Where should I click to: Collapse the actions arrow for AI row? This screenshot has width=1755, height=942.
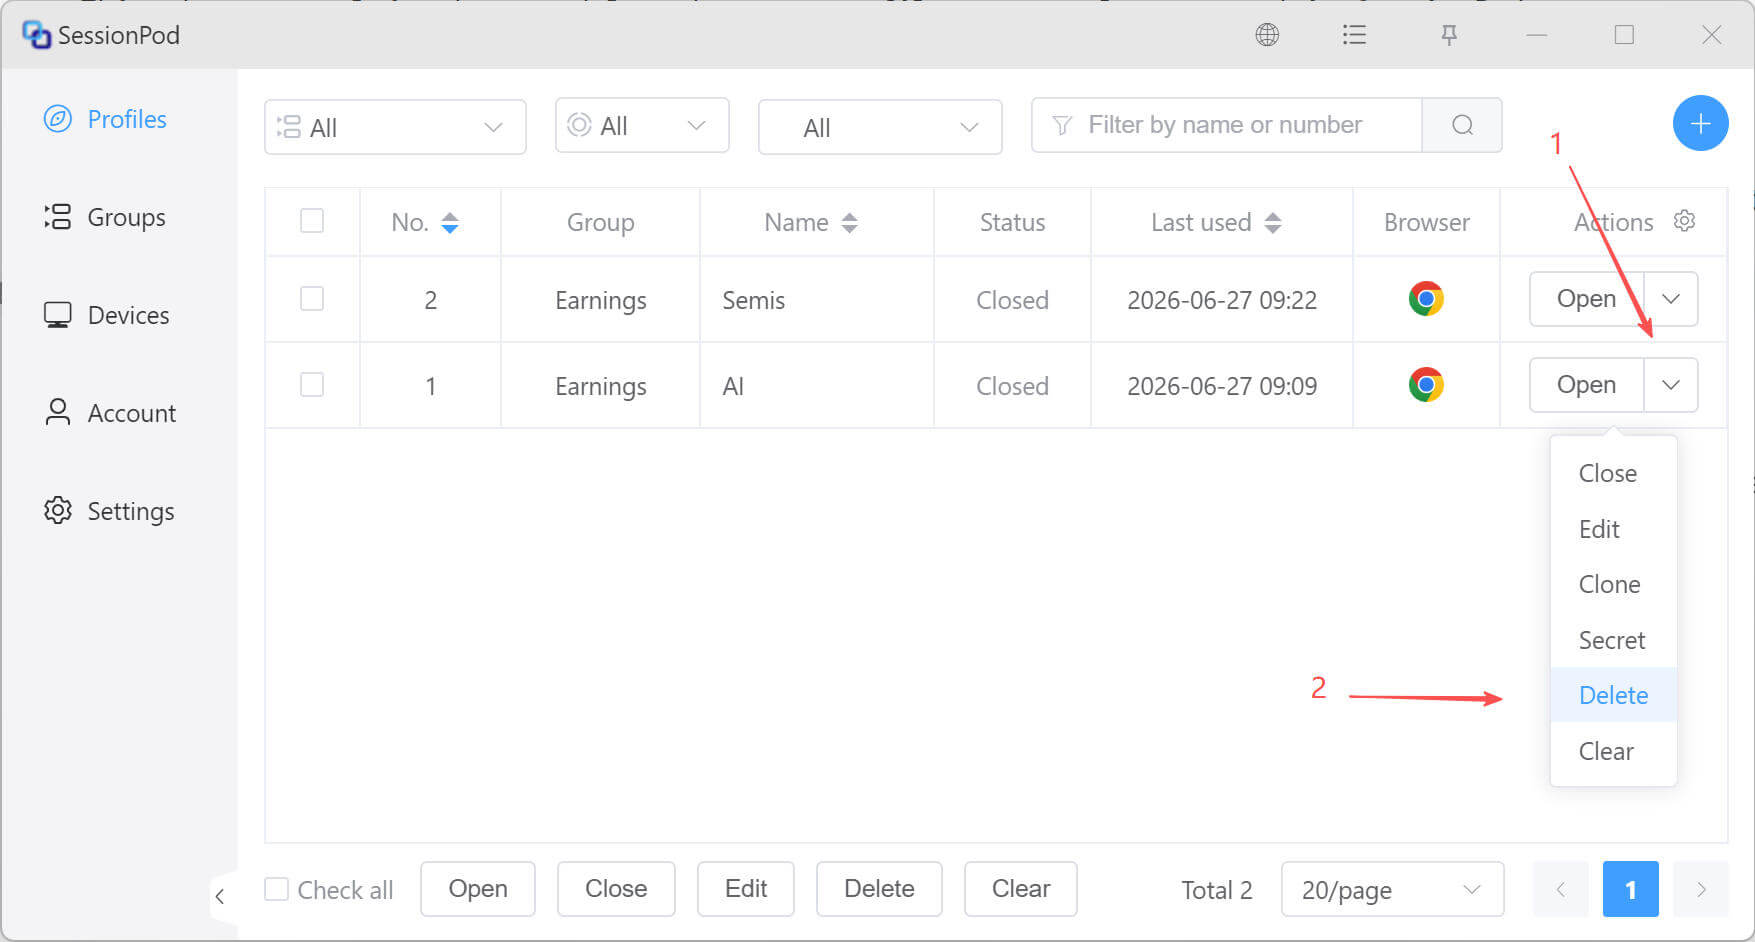(x=1671, y=385)
